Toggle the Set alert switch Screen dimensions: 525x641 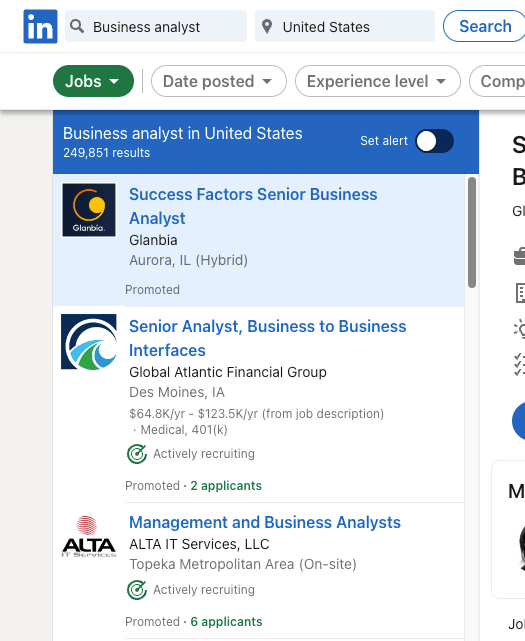435,141
